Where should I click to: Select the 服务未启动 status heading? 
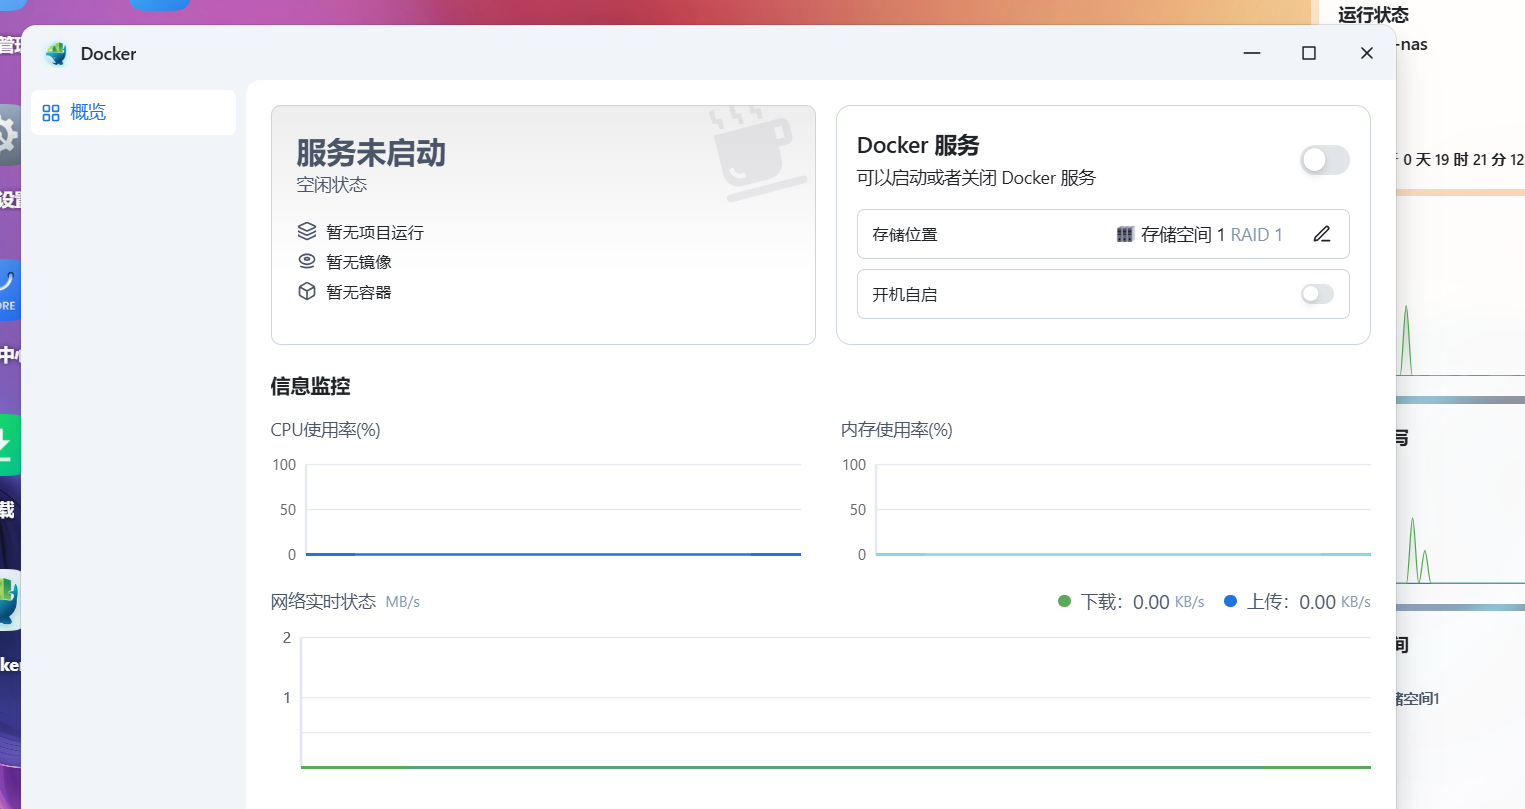tap(371, 153)
